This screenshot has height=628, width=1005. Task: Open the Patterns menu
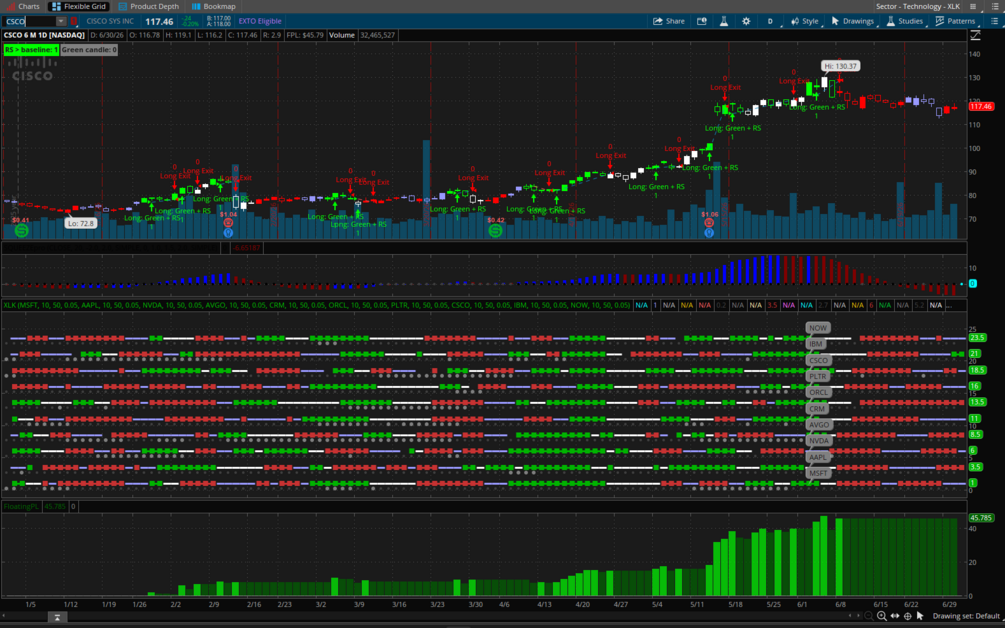[955, 21]
